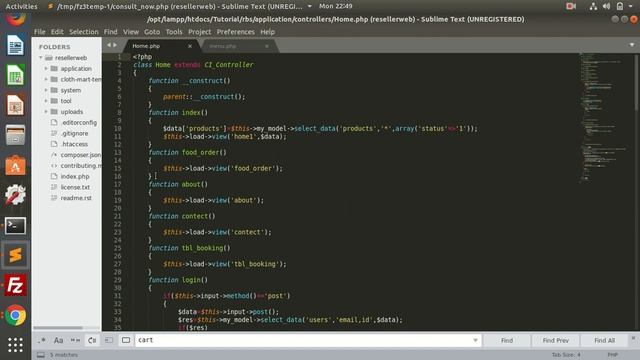Open the tab list dropdown arrow
This screenshot has width=640, height=360.
coord(632,45)
